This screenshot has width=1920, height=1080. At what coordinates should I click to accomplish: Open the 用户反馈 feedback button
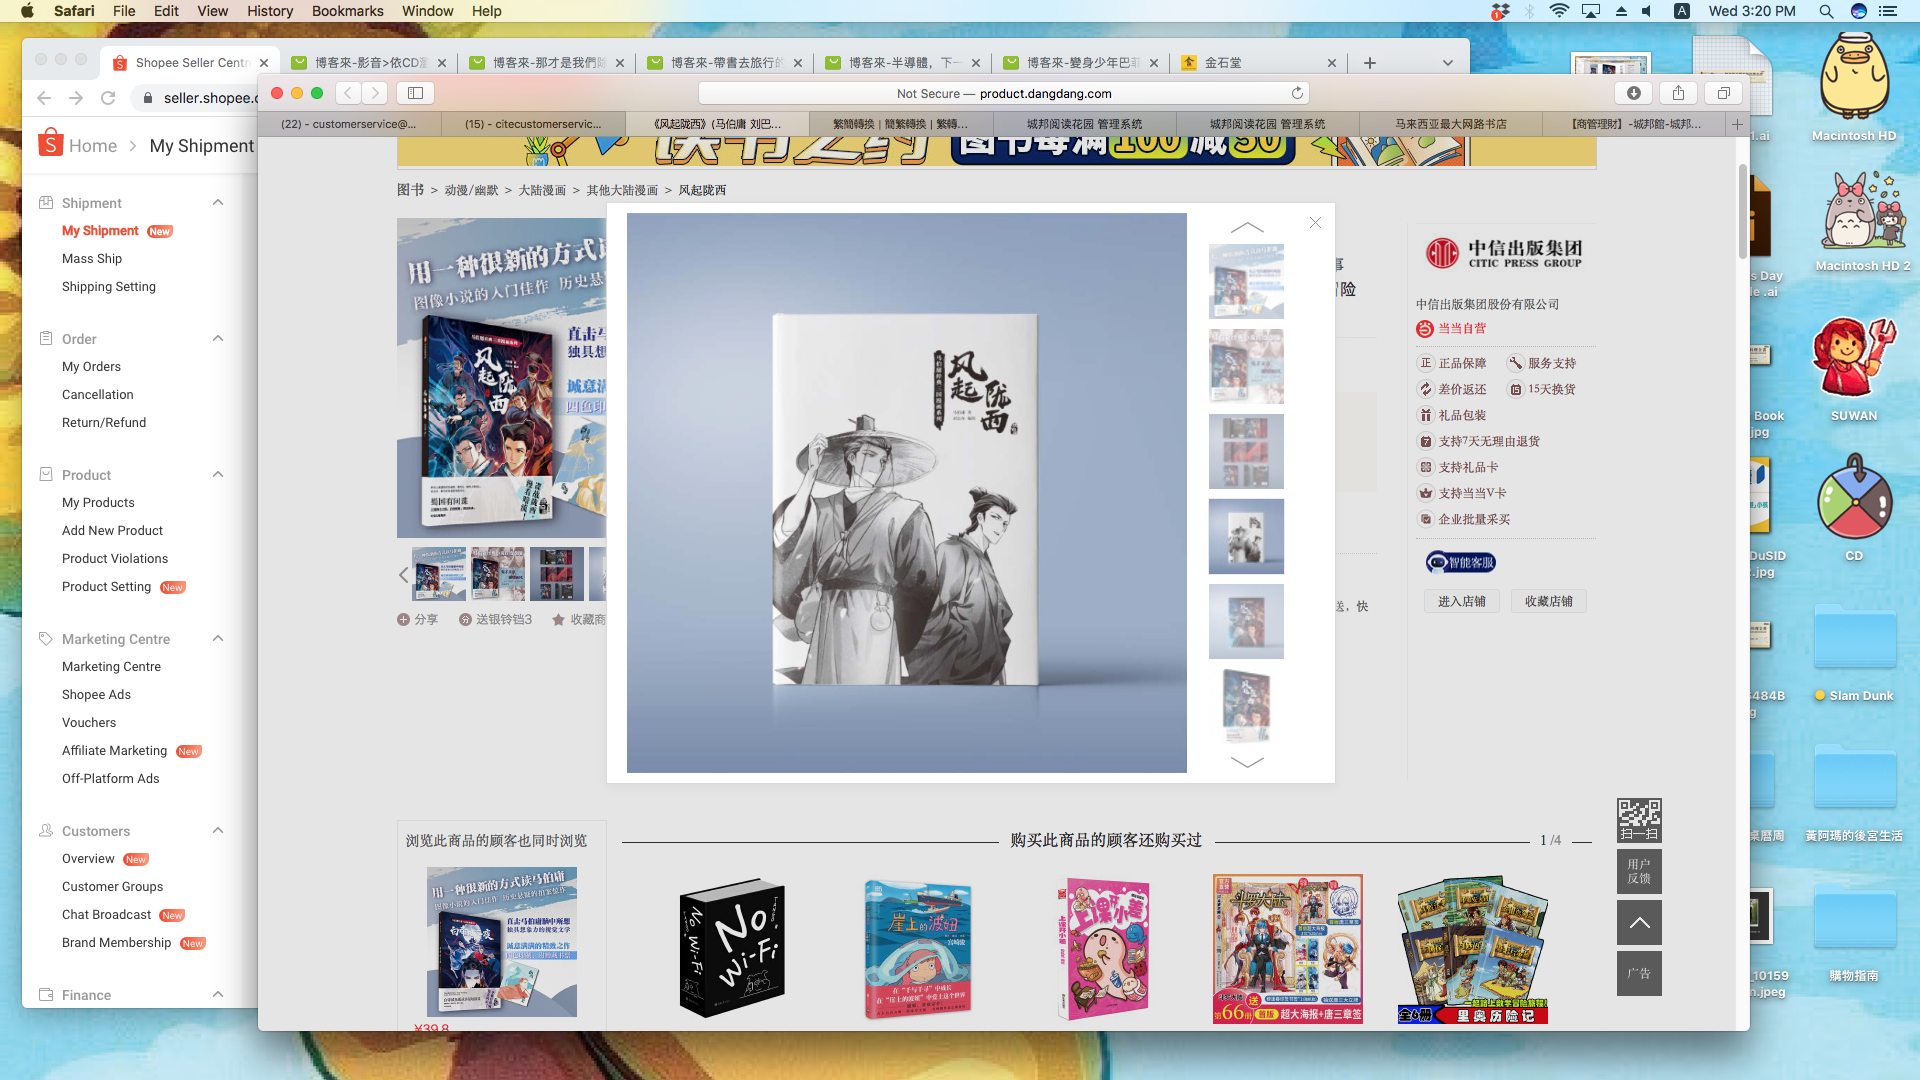pos(1639,871)
